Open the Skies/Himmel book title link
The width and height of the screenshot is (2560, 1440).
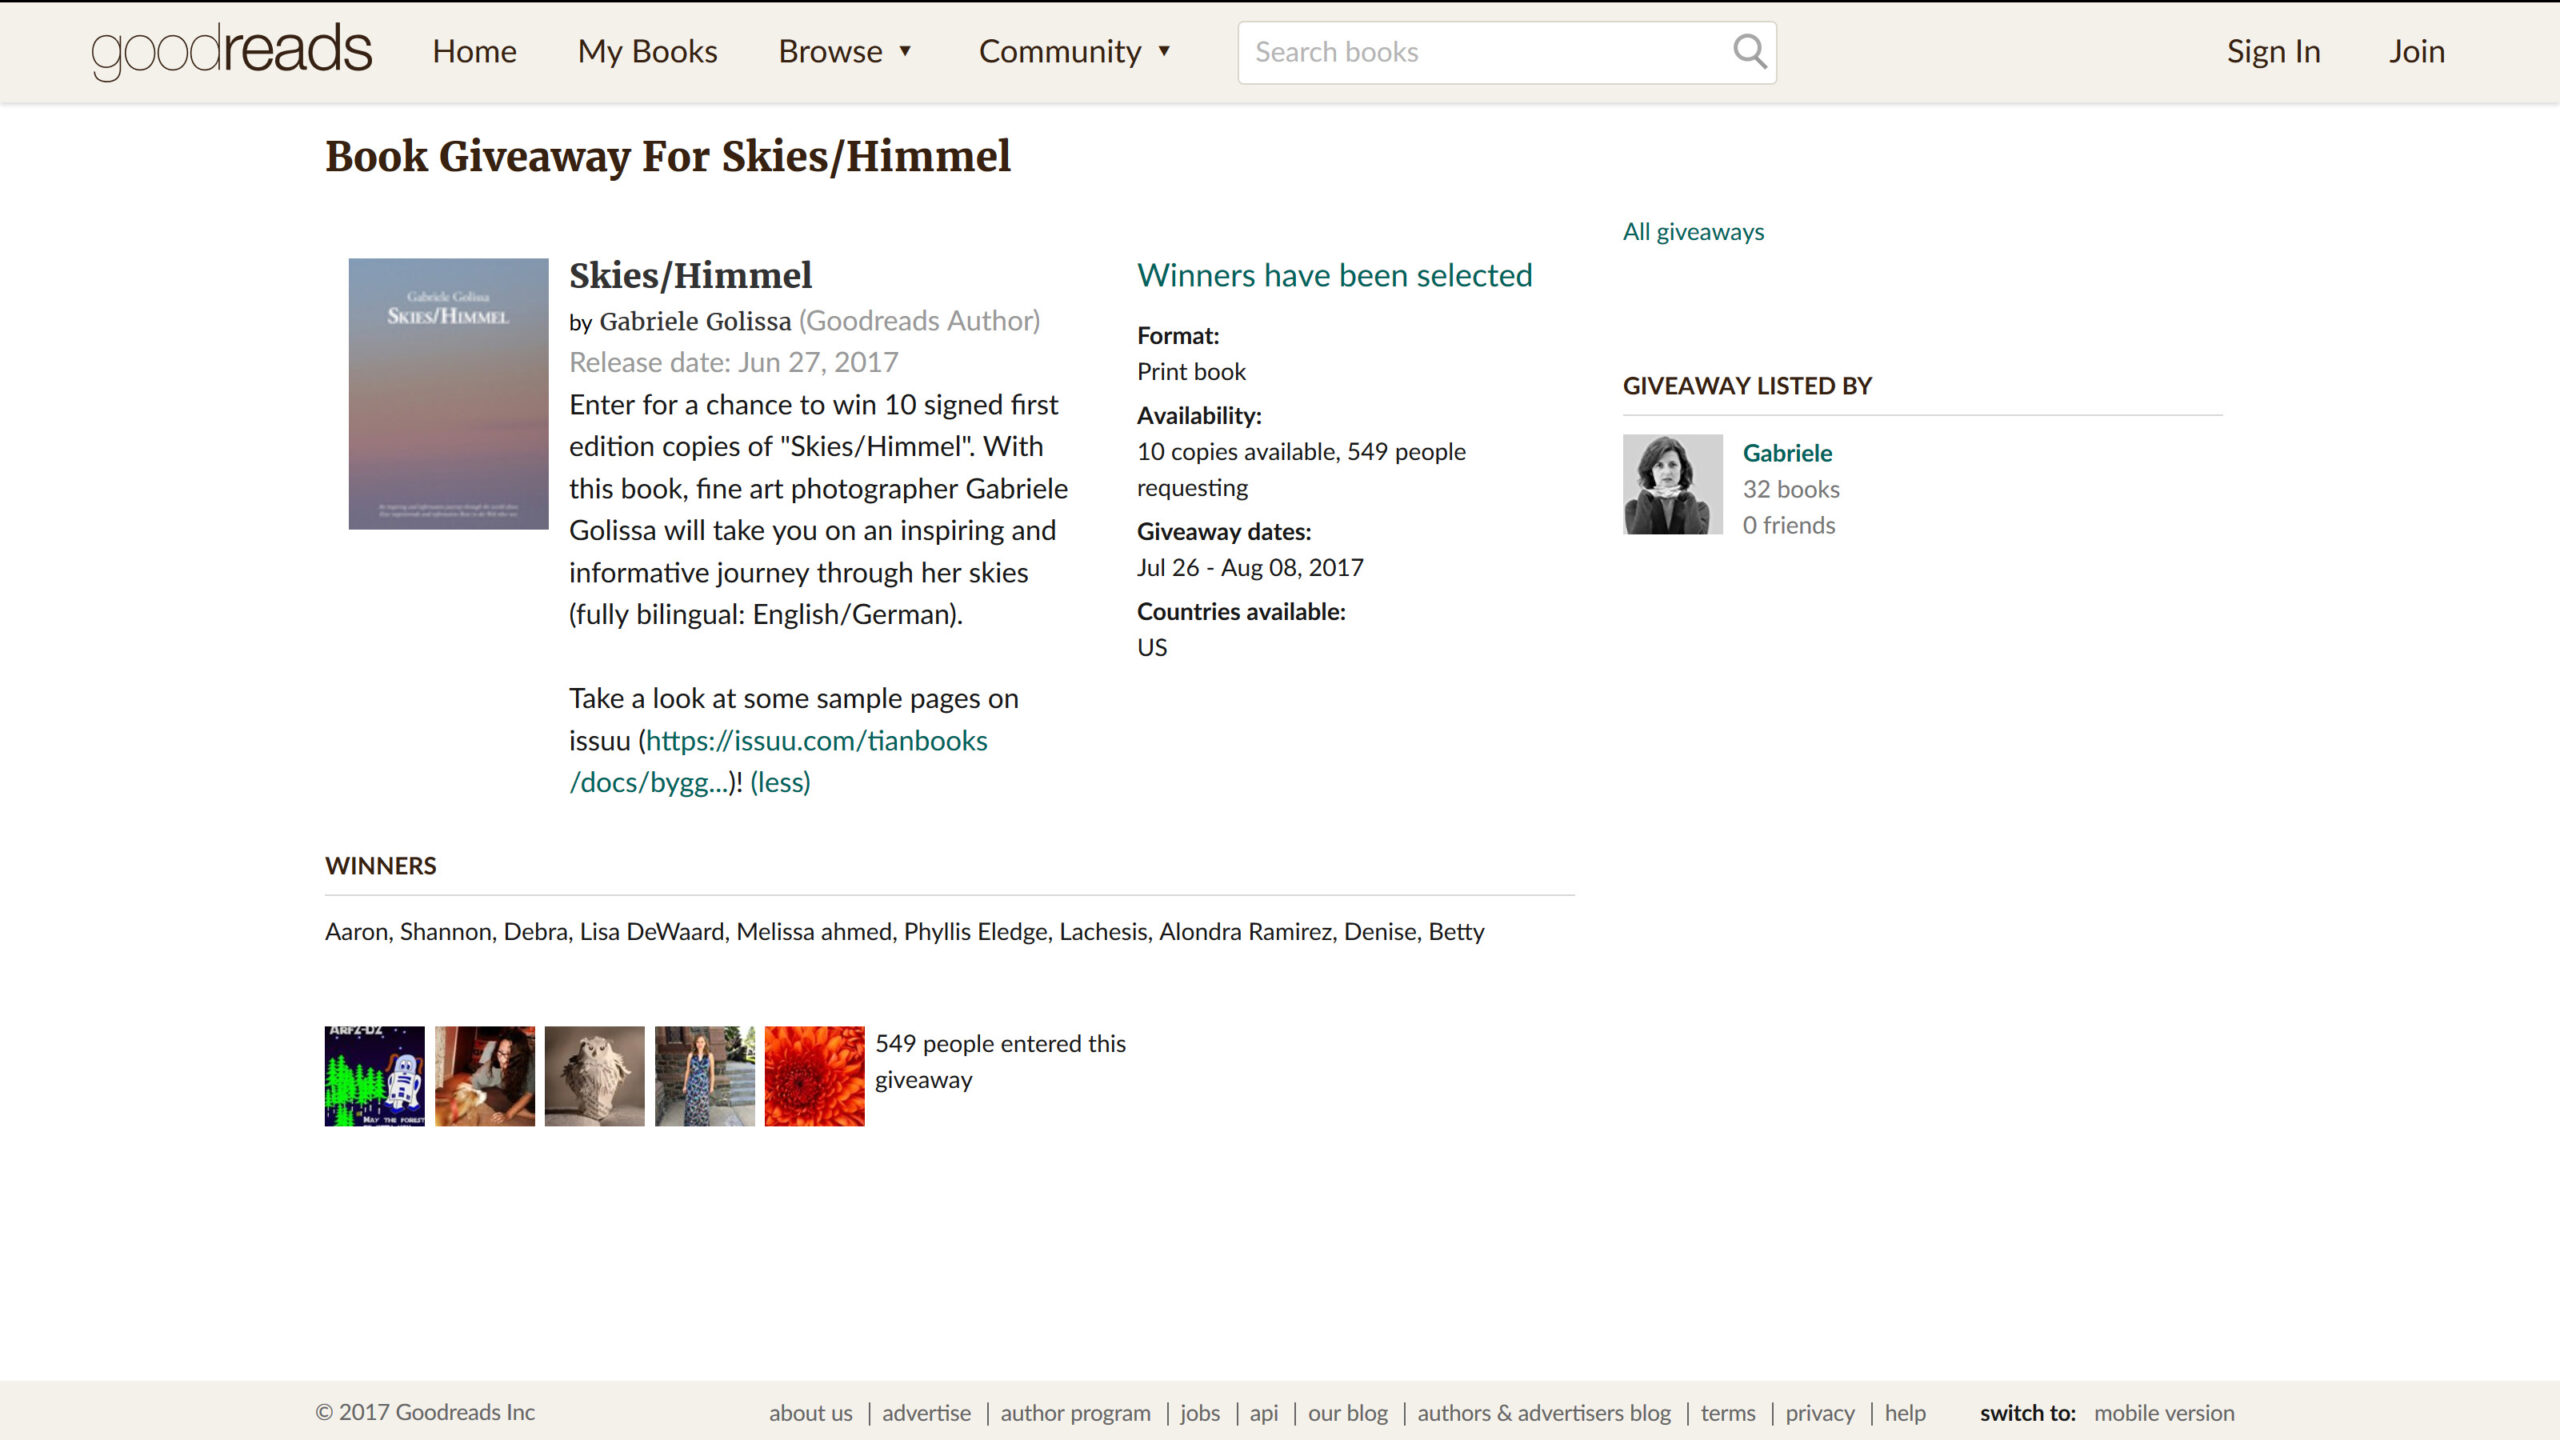[690, 275]
